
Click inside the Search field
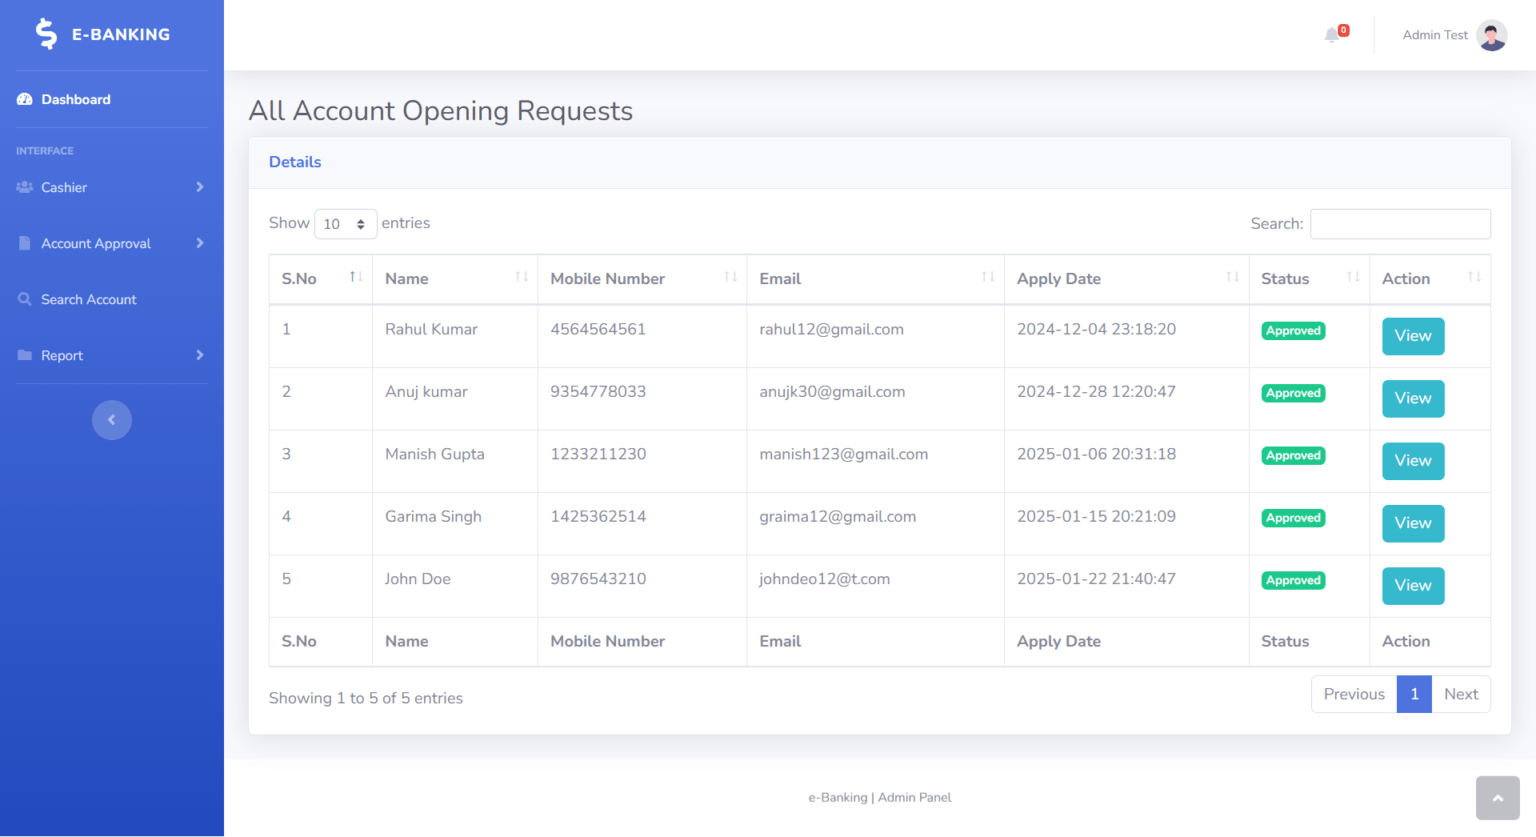(1400, 223)
